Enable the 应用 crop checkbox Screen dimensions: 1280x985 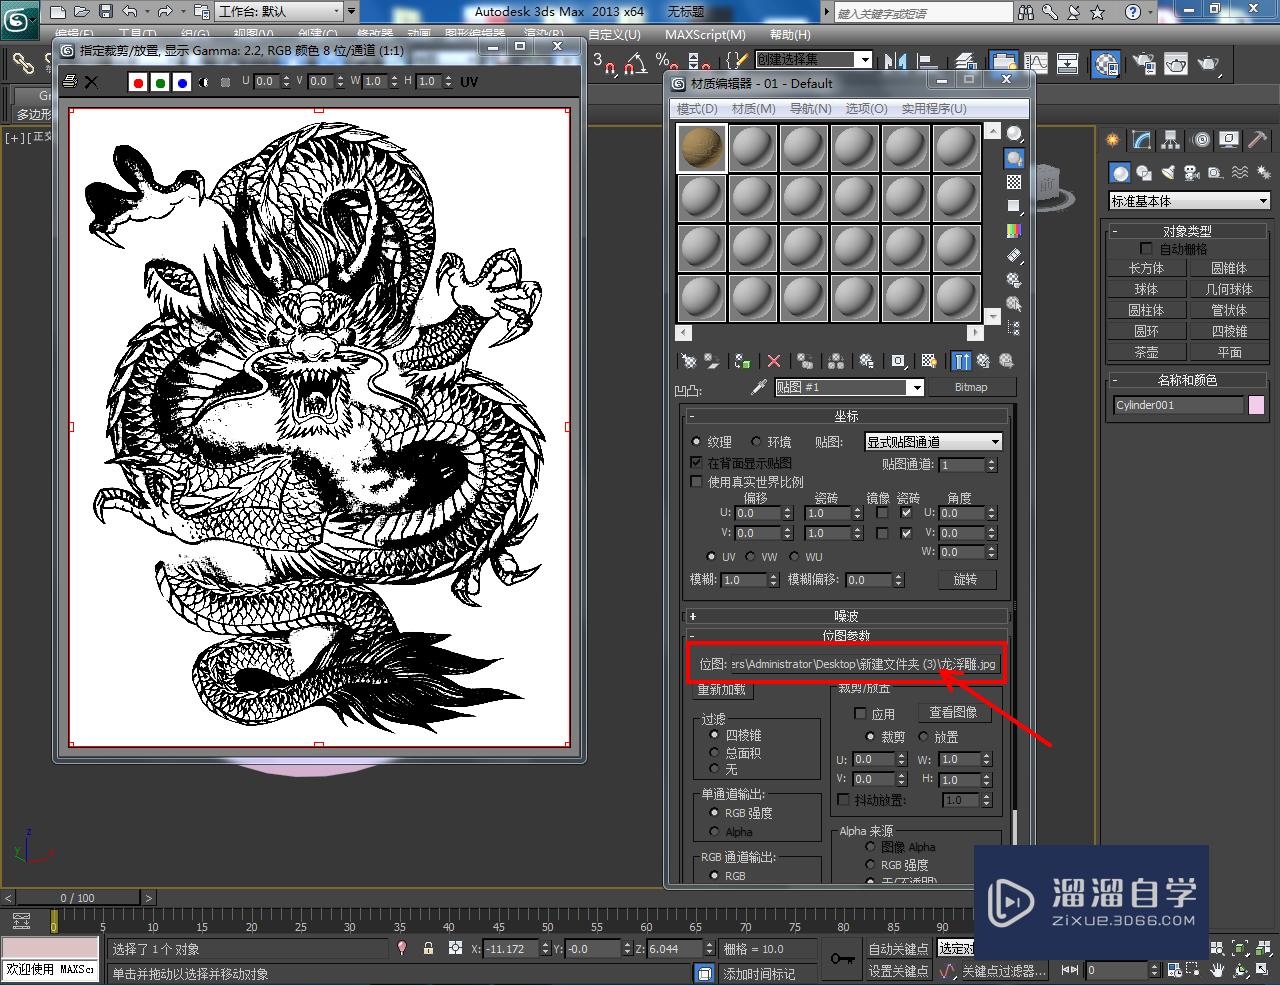[x=860, y=714]
